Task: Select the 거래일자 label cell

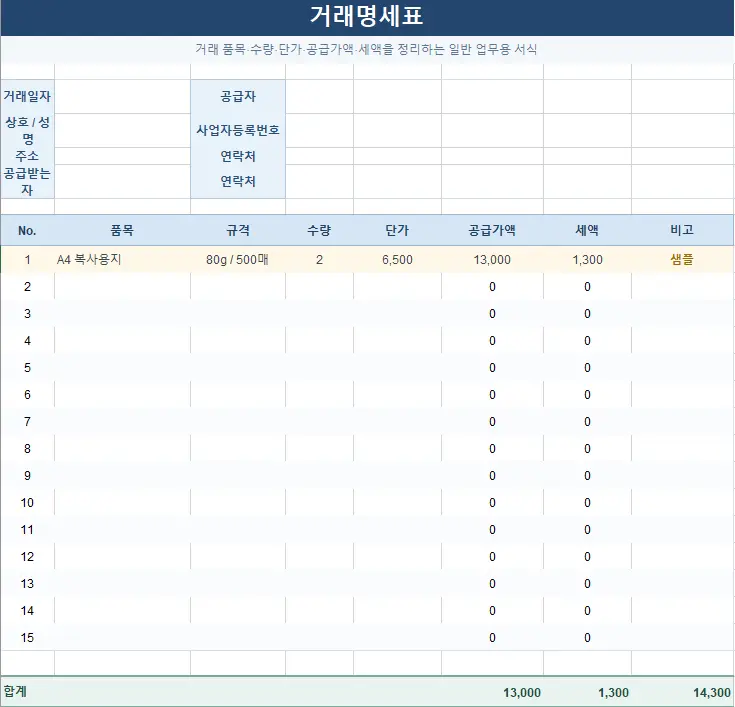Action: [27, 96]
